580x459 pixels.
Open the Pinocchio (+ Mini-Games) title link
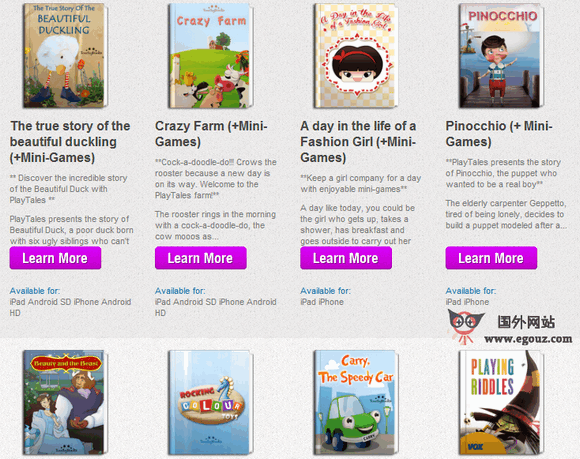click(499, 134)
